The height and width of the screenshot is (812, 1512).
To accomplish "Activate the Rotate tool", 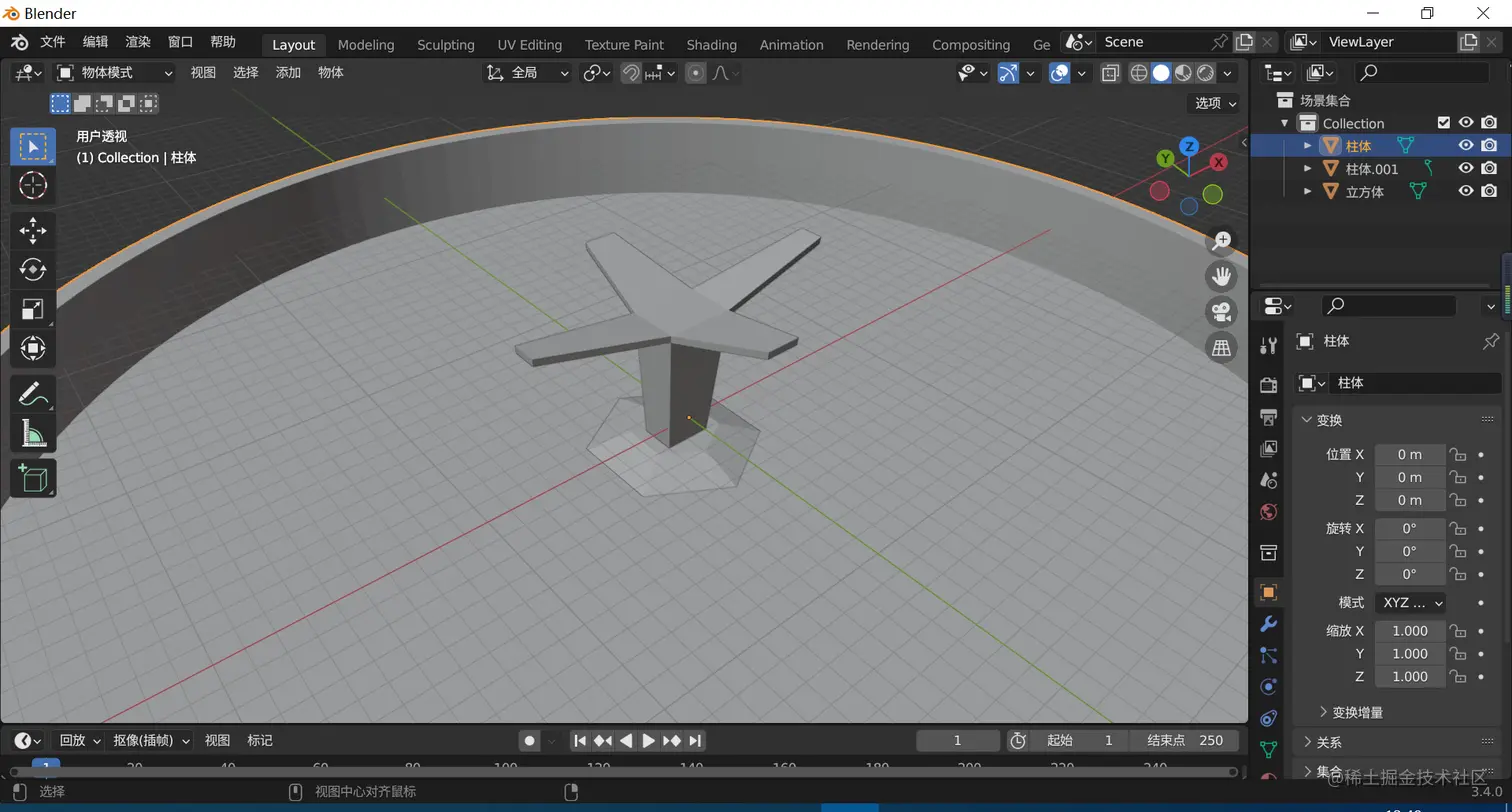I will click(x=33, y=270).
